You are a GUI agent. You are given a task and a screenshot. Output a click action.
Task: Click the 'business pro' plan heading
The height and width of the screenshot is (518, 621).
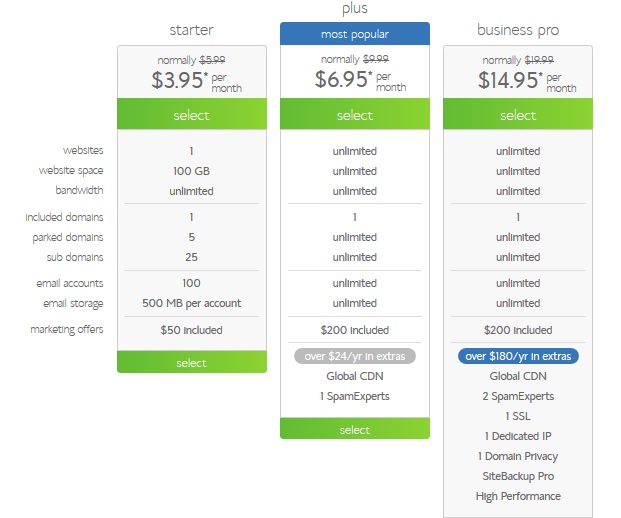pyautogui.click(x=518, y=30)
